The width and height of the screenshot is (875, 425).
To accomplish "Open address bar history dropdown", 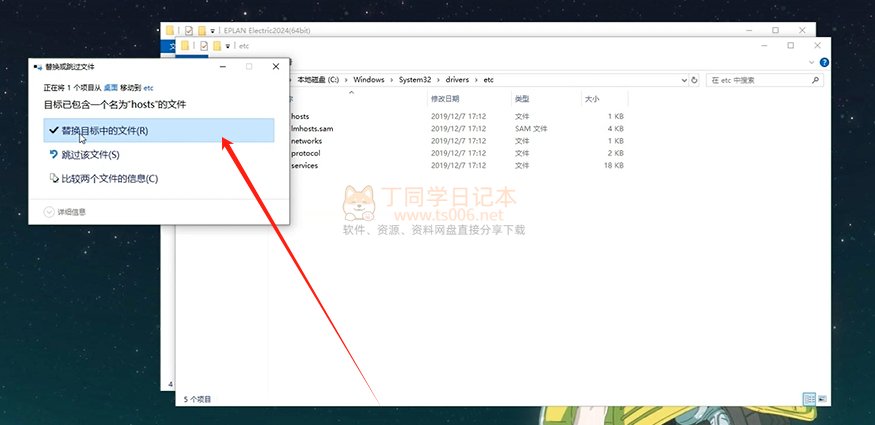I will [685, 80].
